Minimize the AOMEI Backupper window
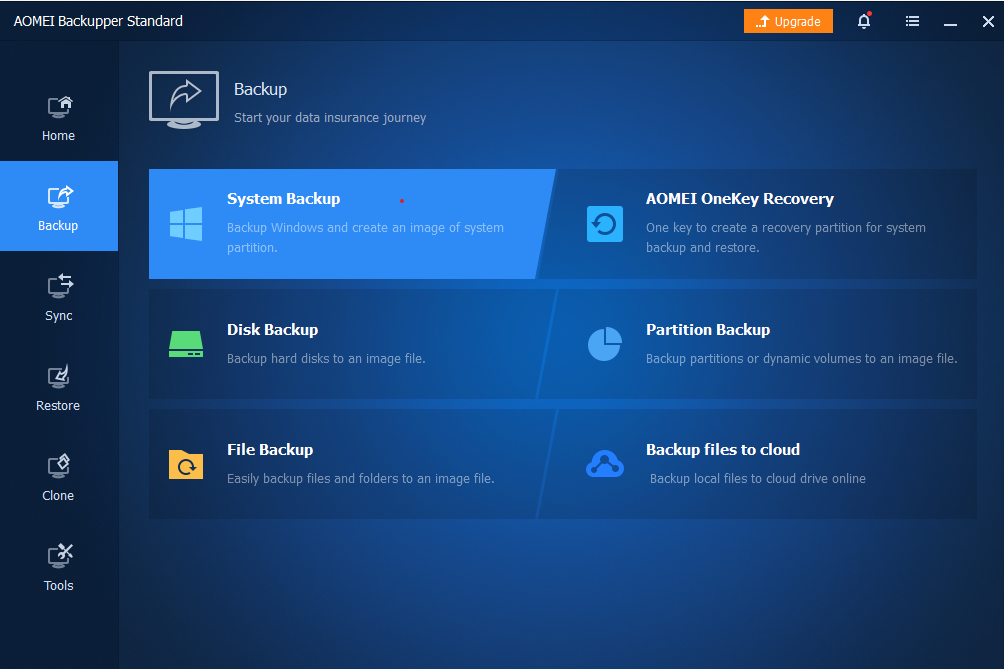1004x669 pixels. tap(950, 21)
